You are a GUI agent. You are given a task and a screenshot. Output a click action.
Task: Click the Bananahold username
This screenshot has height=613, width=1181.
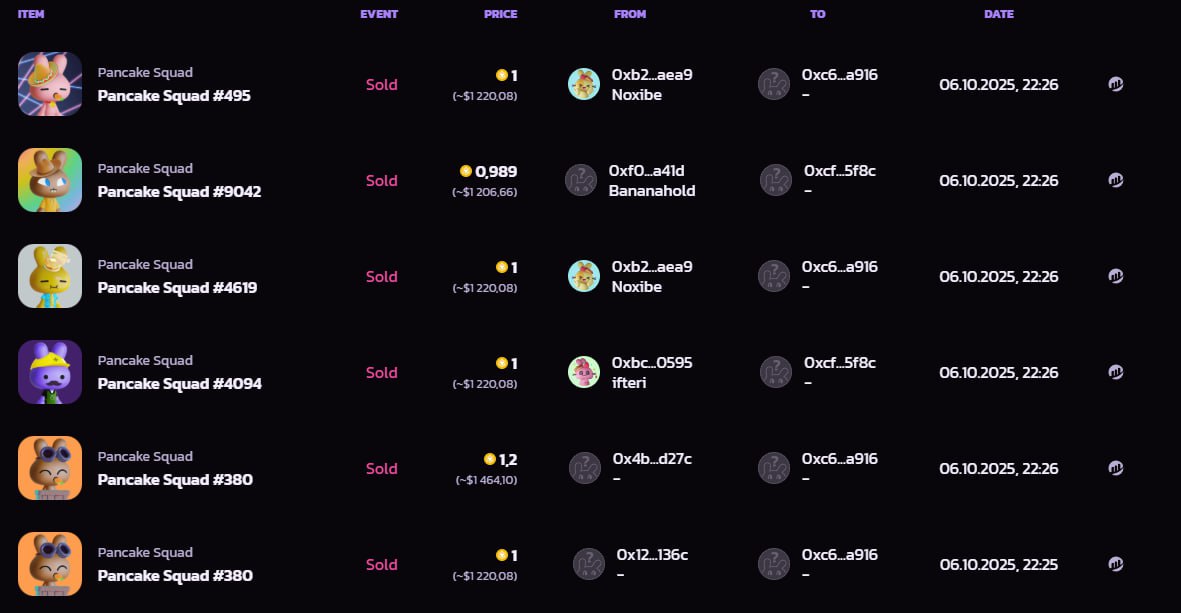652,191
